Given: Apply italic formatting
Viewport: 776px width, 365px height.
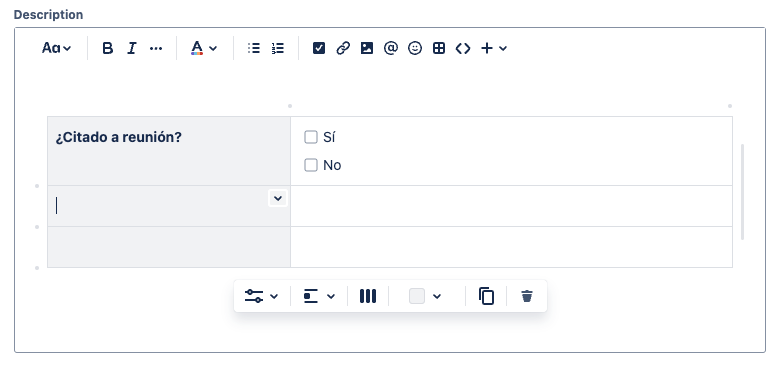Looking at the screenshot, I should point(132,48).
